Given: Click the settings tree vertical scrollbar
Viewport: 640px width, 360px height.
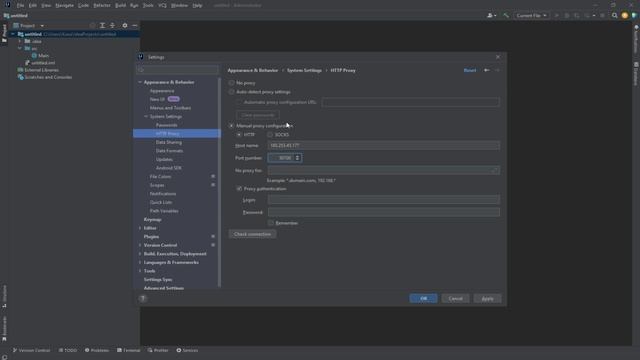Looking at the screenshot, I should tap(220, 182).
